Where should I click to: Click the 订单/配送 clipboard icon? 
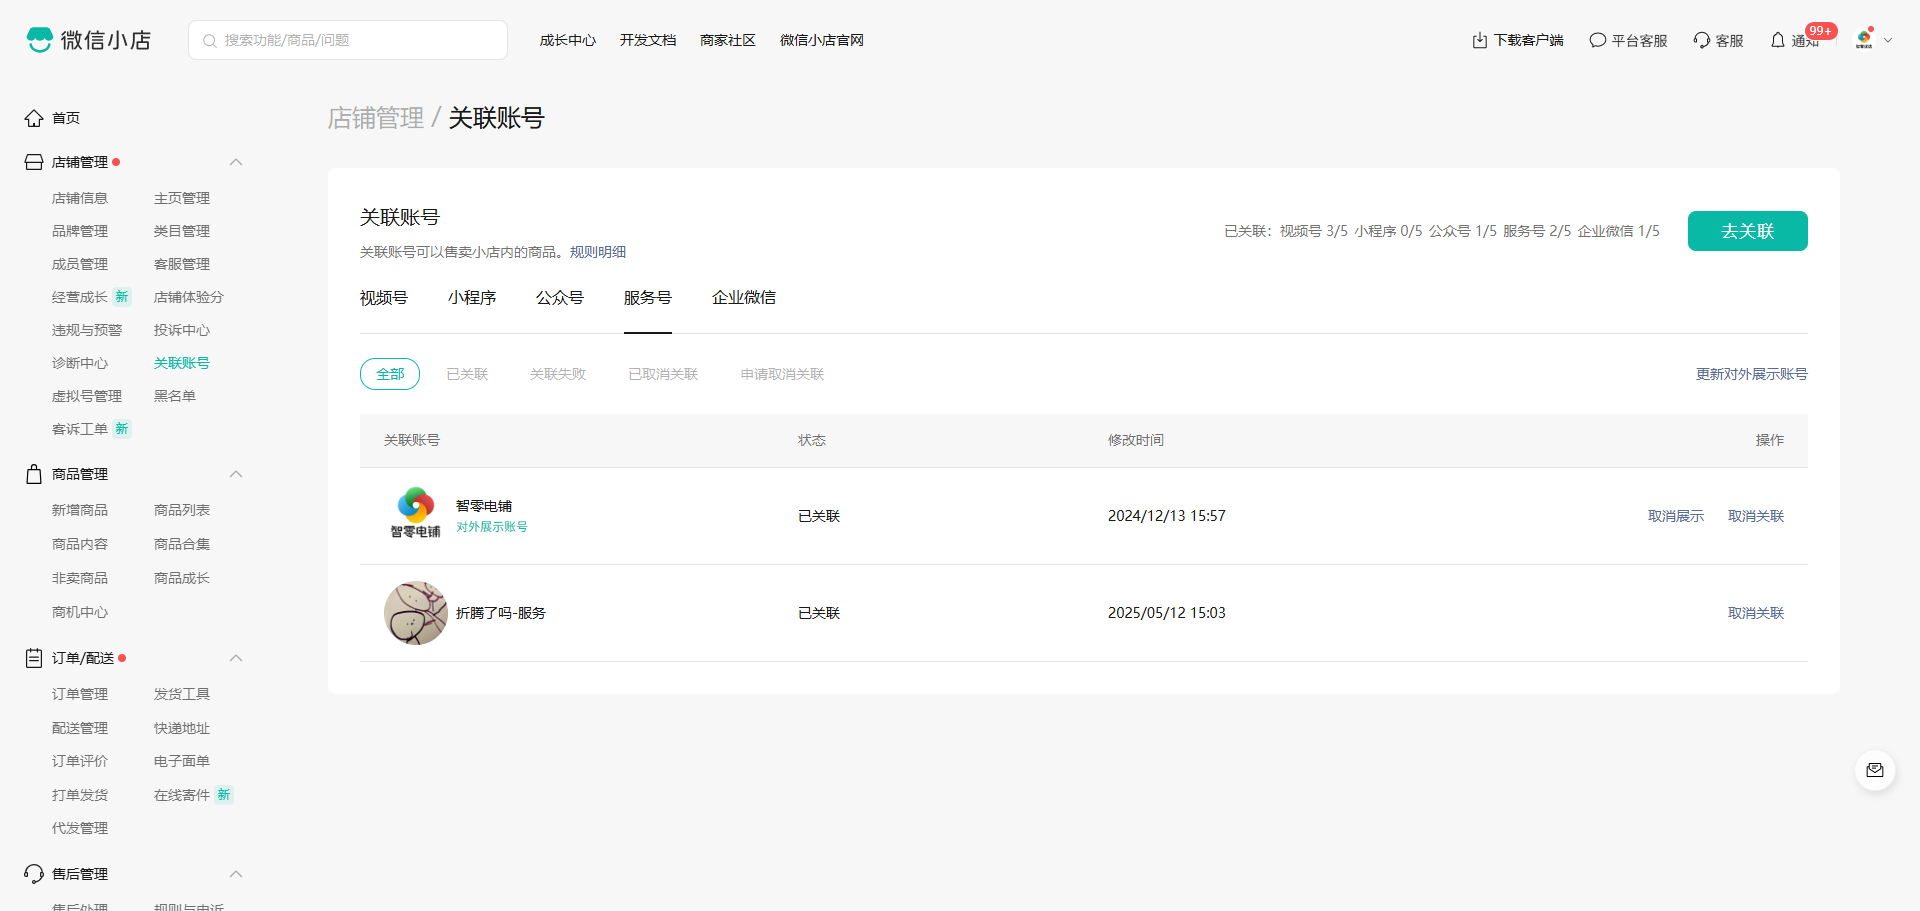[x=34, y=658]
